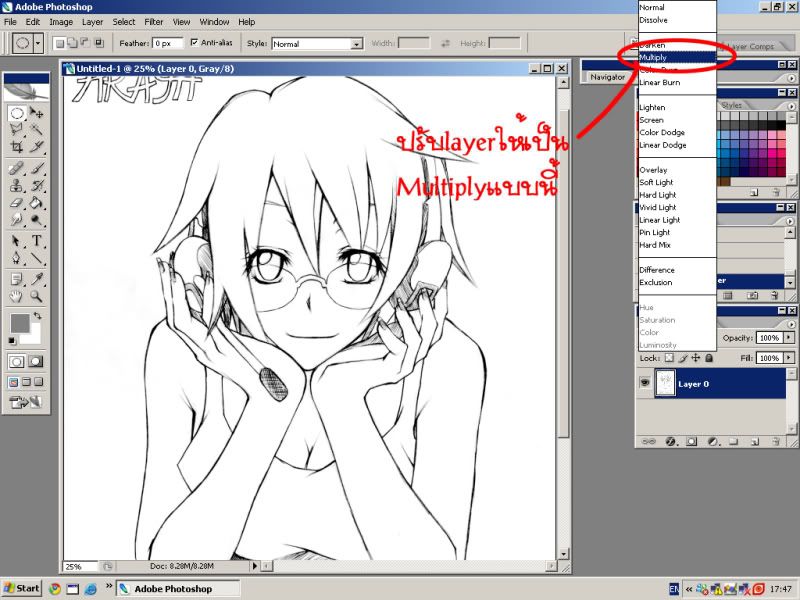This screenshot has width=800, height=600.
Task: Choose Screen blend mode
Action: 677,120
